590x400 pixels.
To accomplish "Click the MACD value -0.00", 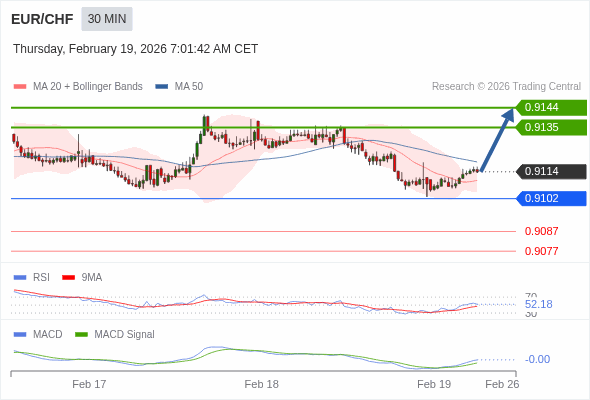I will coord(537,359).
